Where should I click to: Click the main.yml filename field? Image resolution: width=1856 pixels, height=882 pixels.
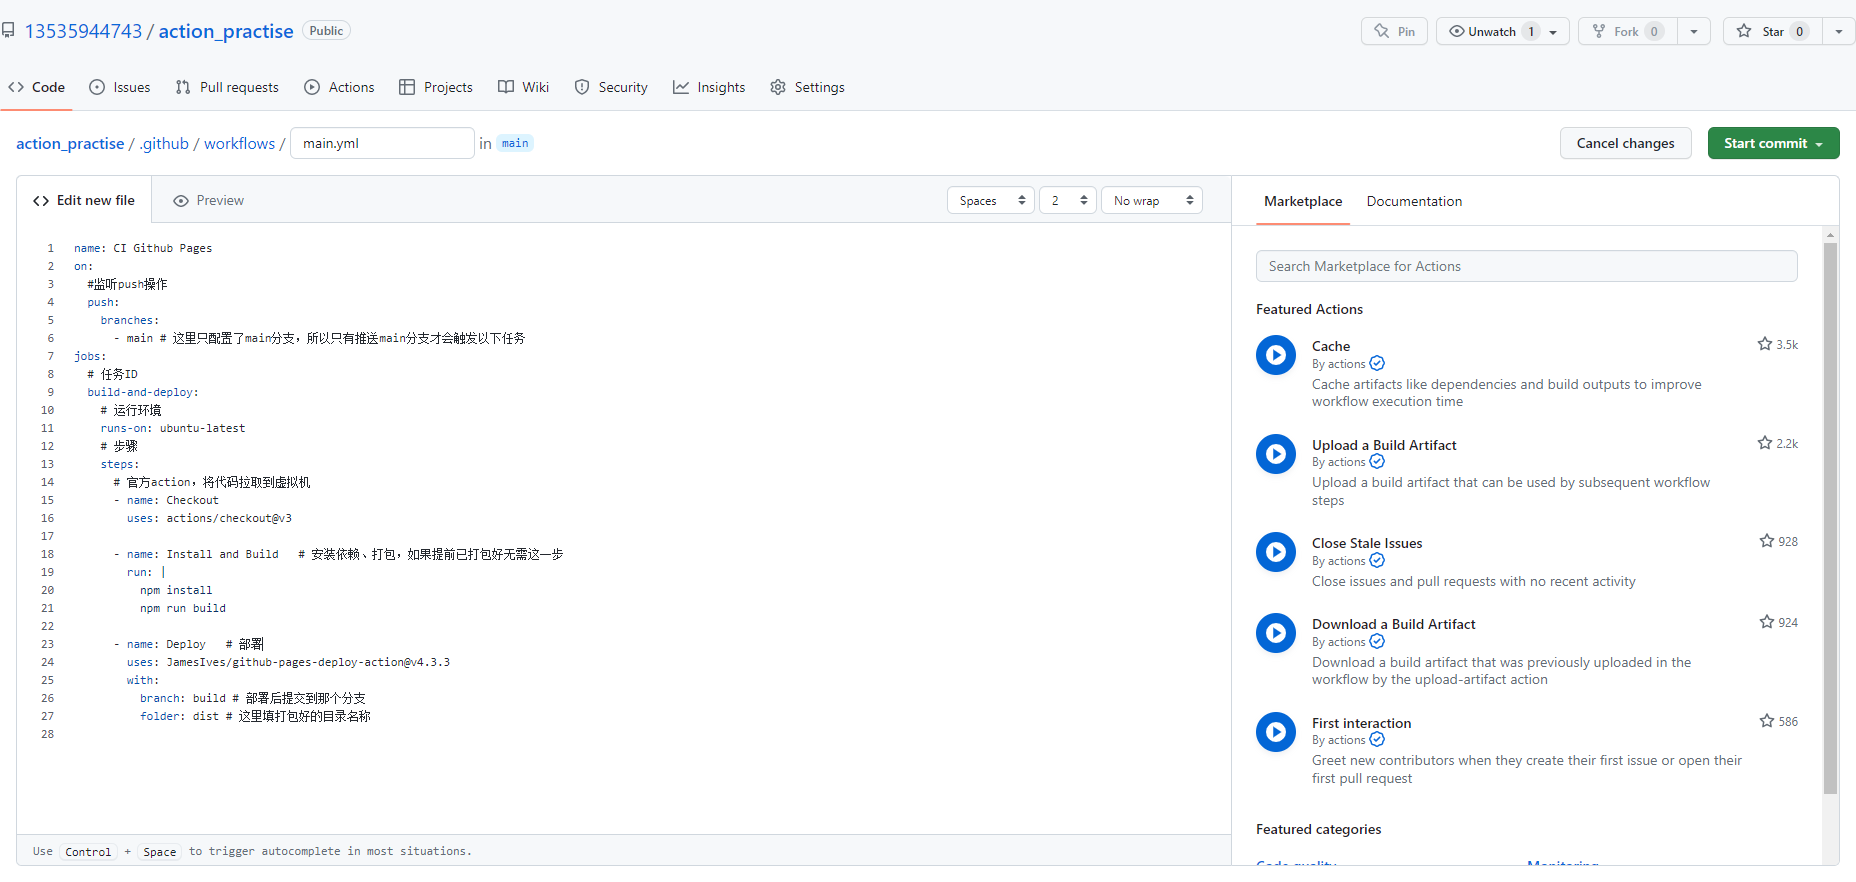[x=382, y=143]
